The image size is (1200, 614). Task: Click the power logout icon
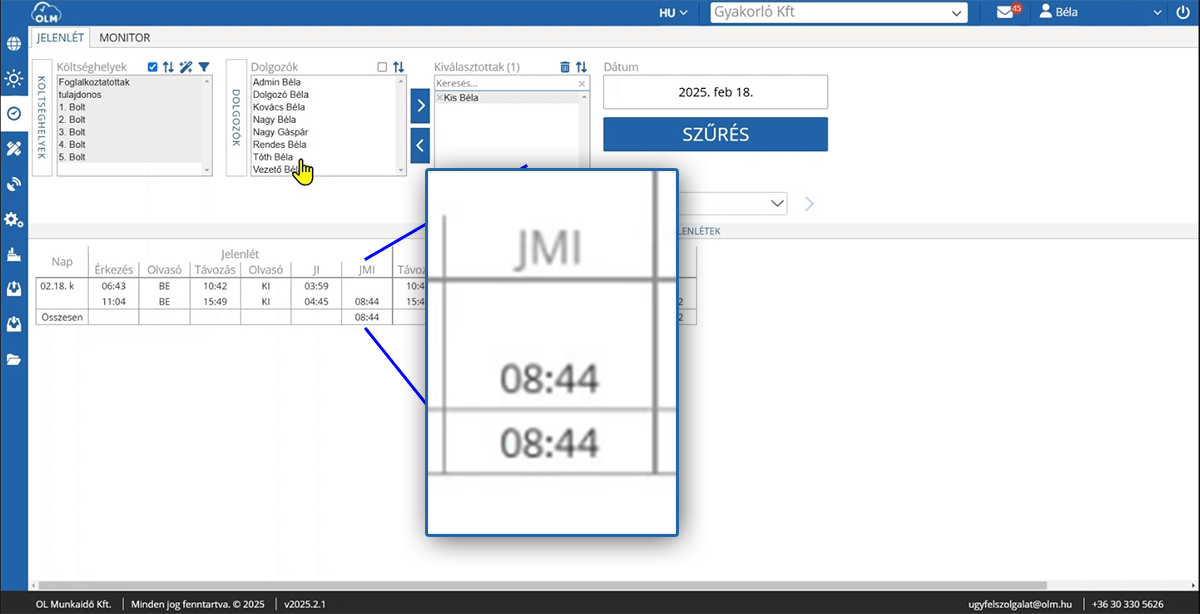[1185, 13]
